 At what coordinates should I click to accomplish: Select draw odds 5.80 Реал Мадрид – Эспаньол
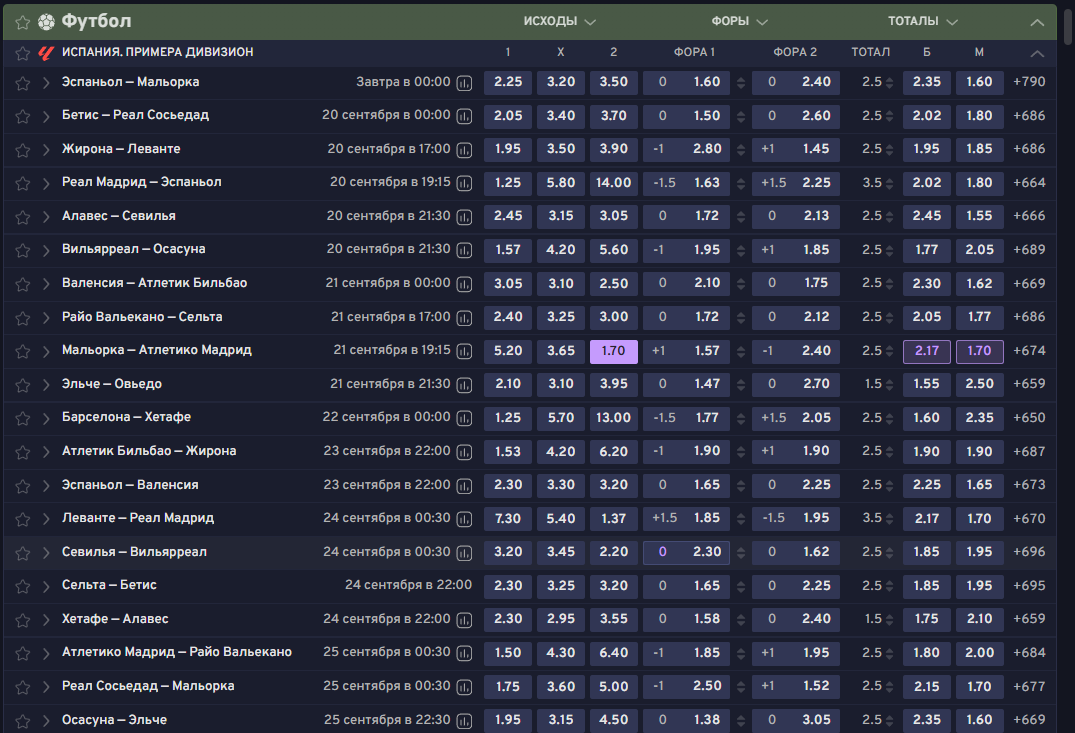point(561,183)
